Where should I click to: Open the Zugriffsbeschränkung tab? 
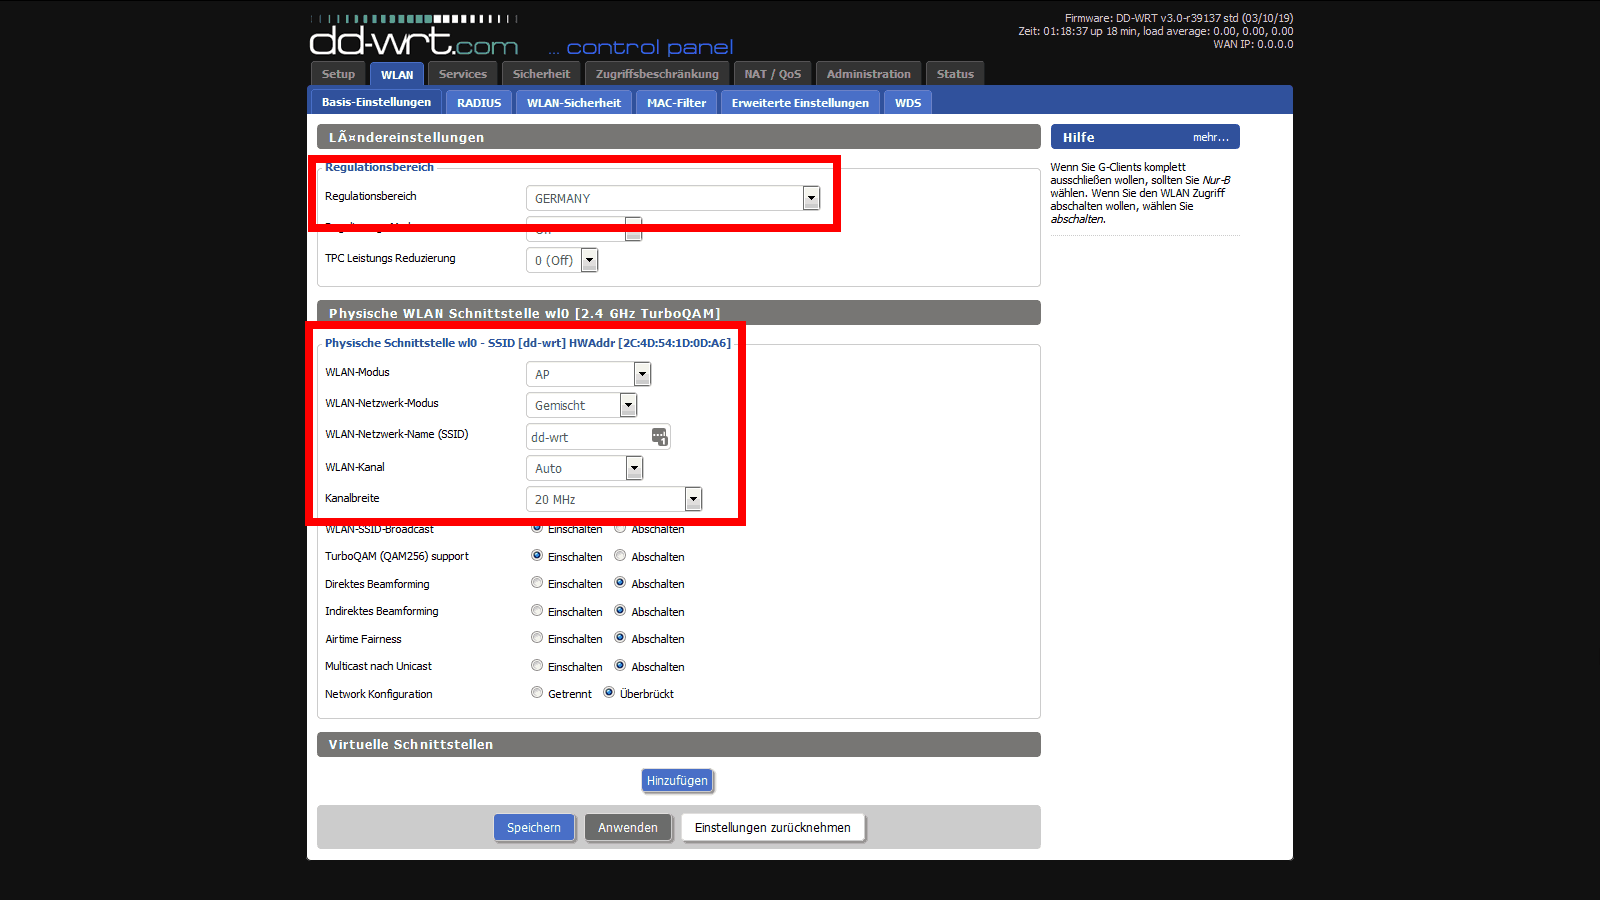click(657, 74)
